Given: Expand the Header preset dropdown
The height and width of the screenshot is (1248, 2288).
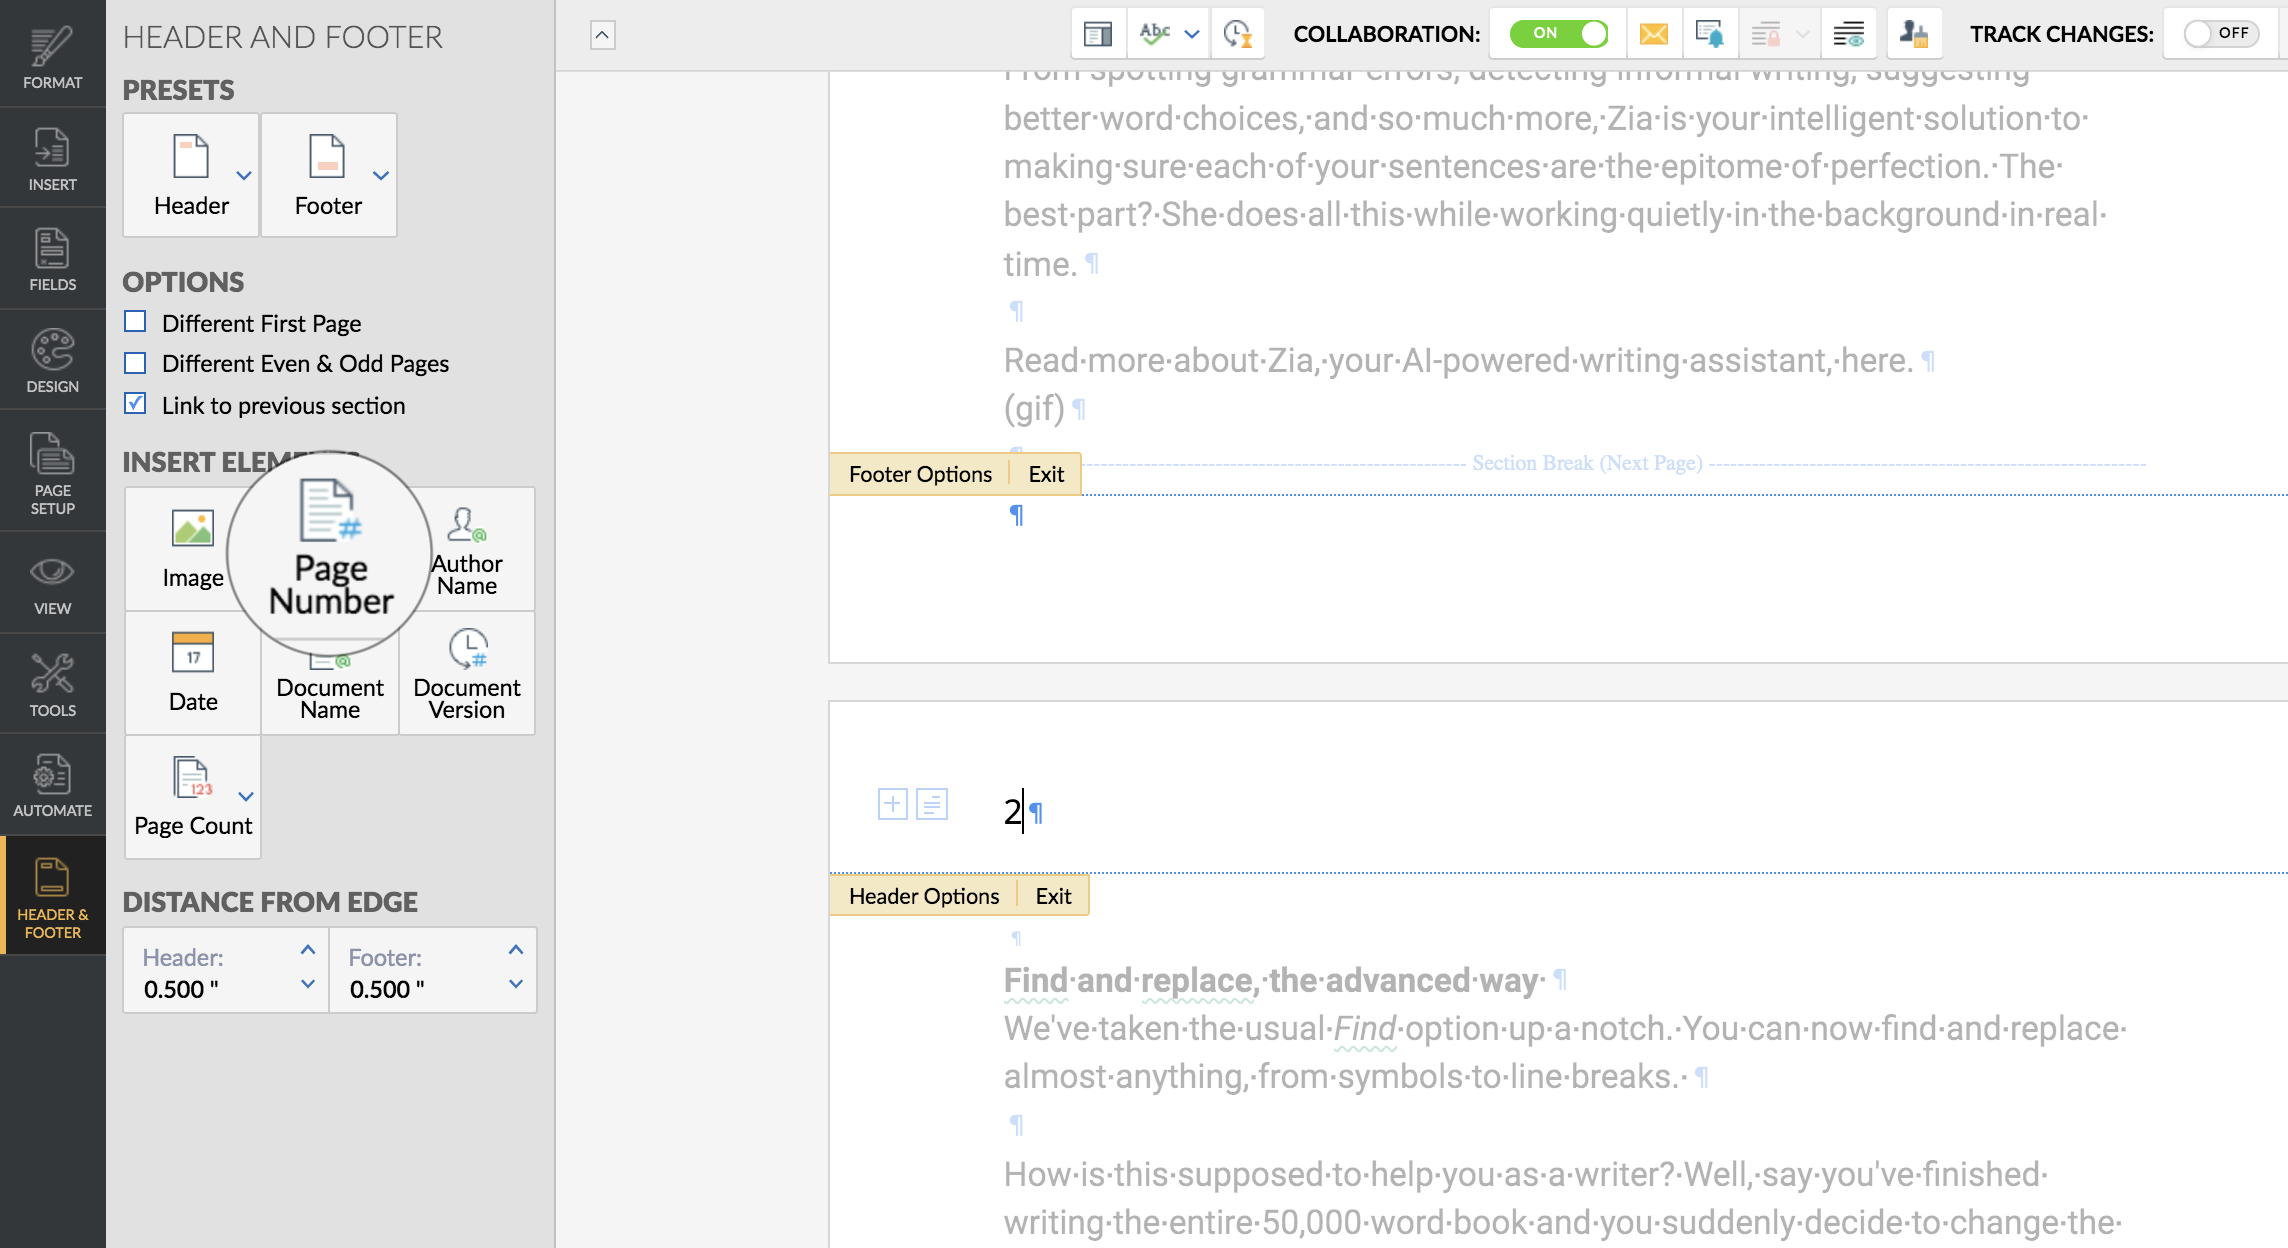Looking at the screenshot, I should coord(243,175).
